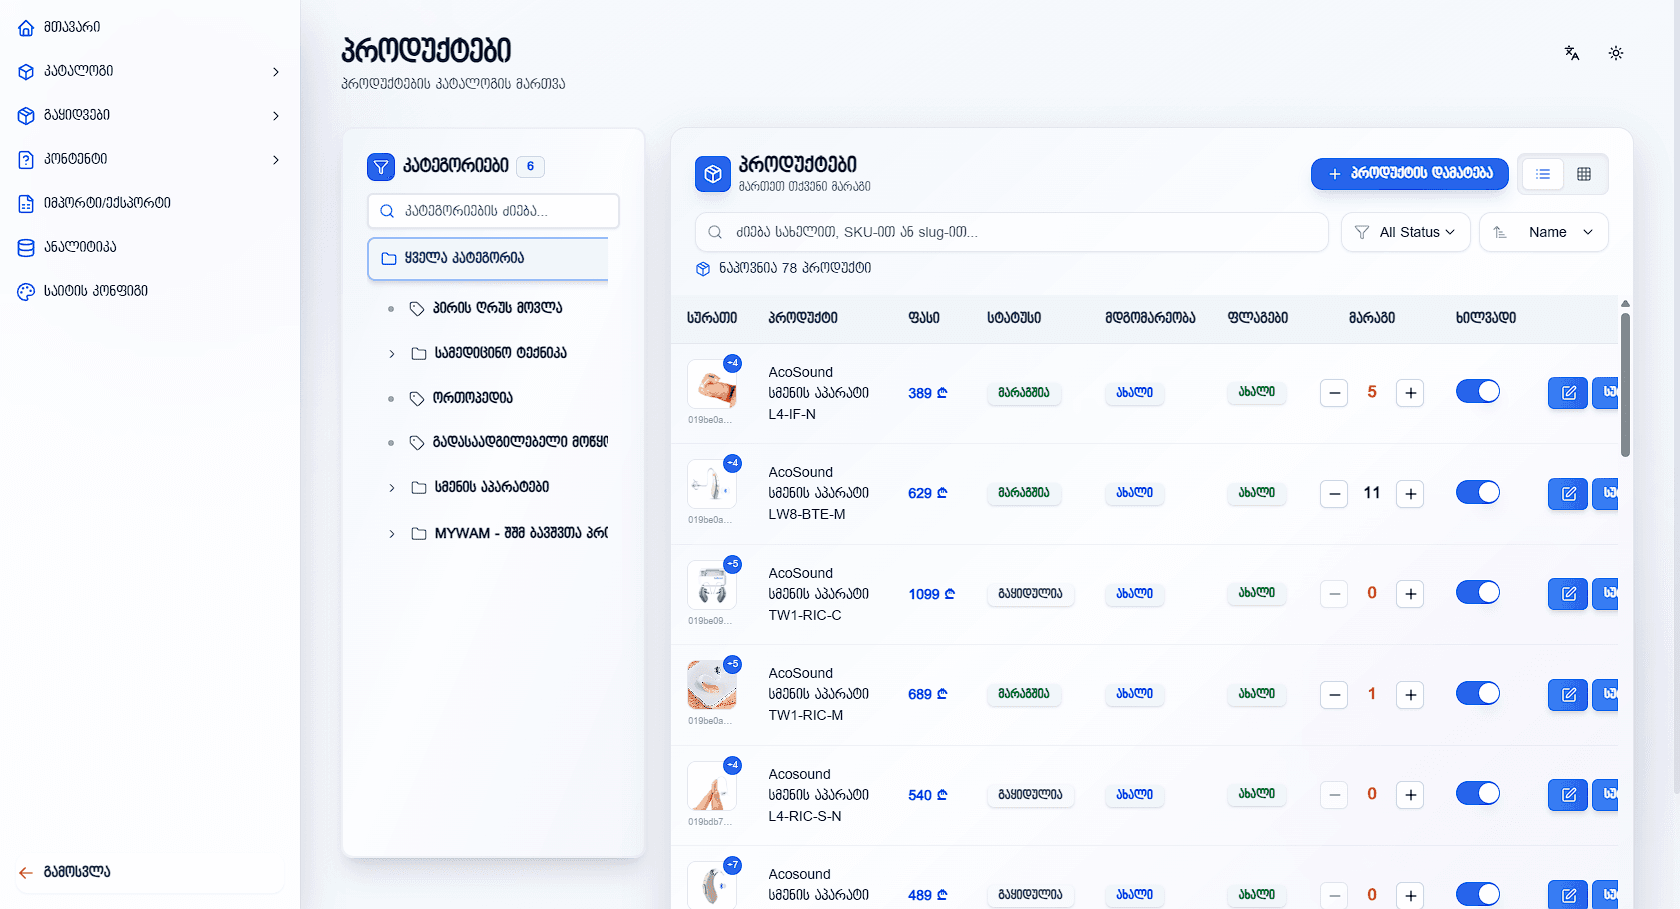This screenshot has width=1680, height=909.
Task: Click edit icon for AcoSound TW1-RIC-C
Action: [1567, 594]
